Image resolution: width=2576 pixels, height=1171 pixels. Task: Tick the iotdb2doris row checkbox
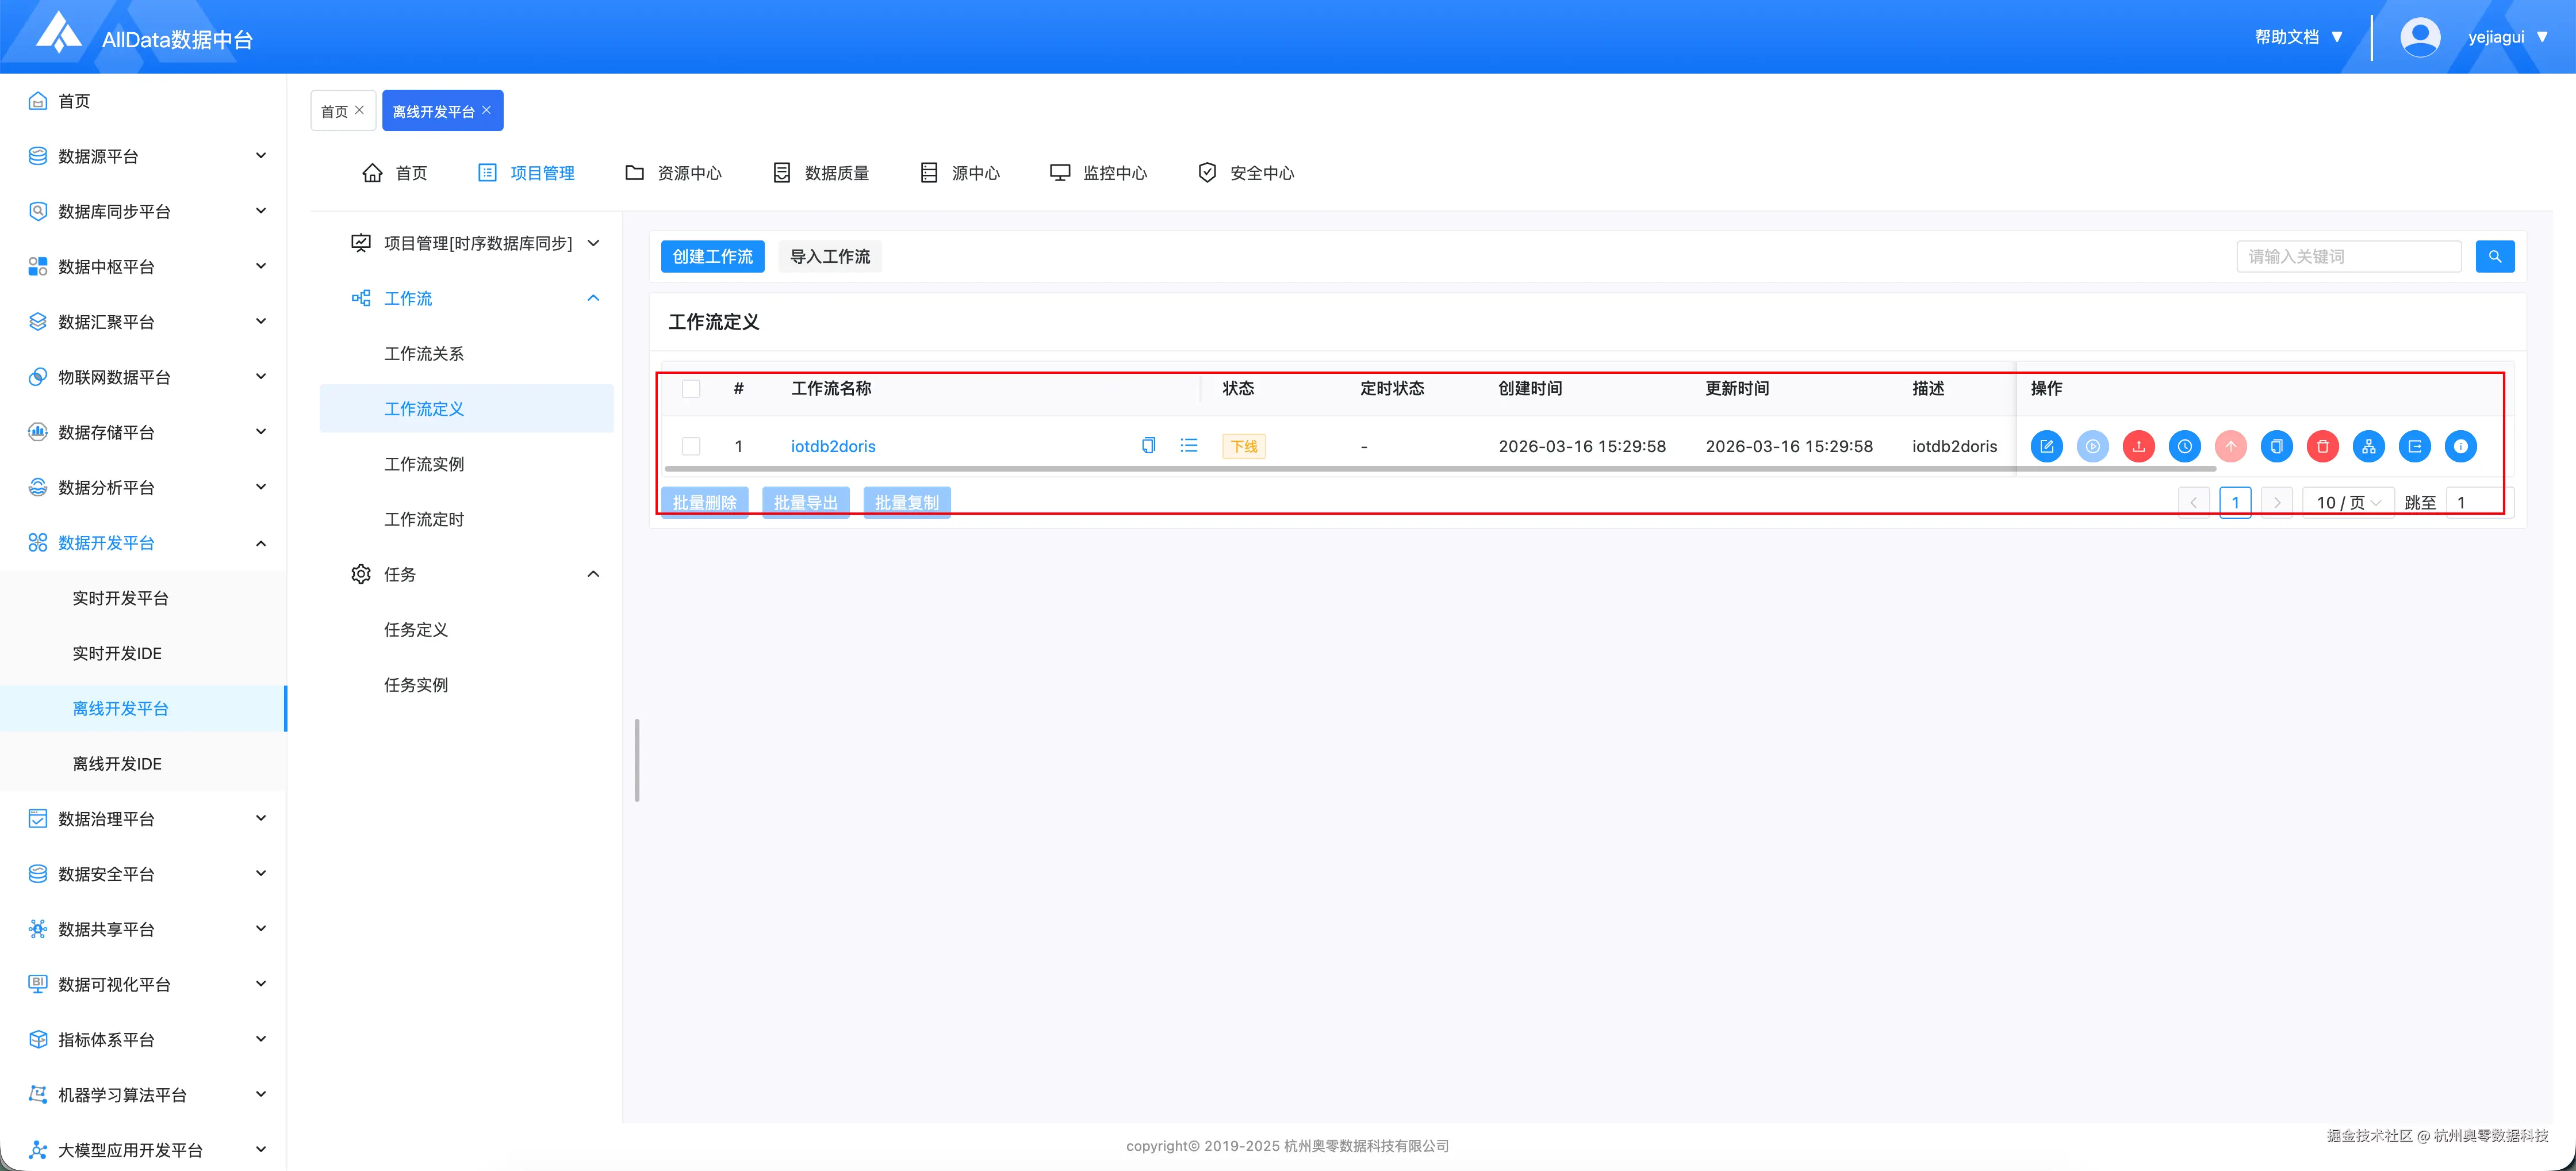(691, 446)
